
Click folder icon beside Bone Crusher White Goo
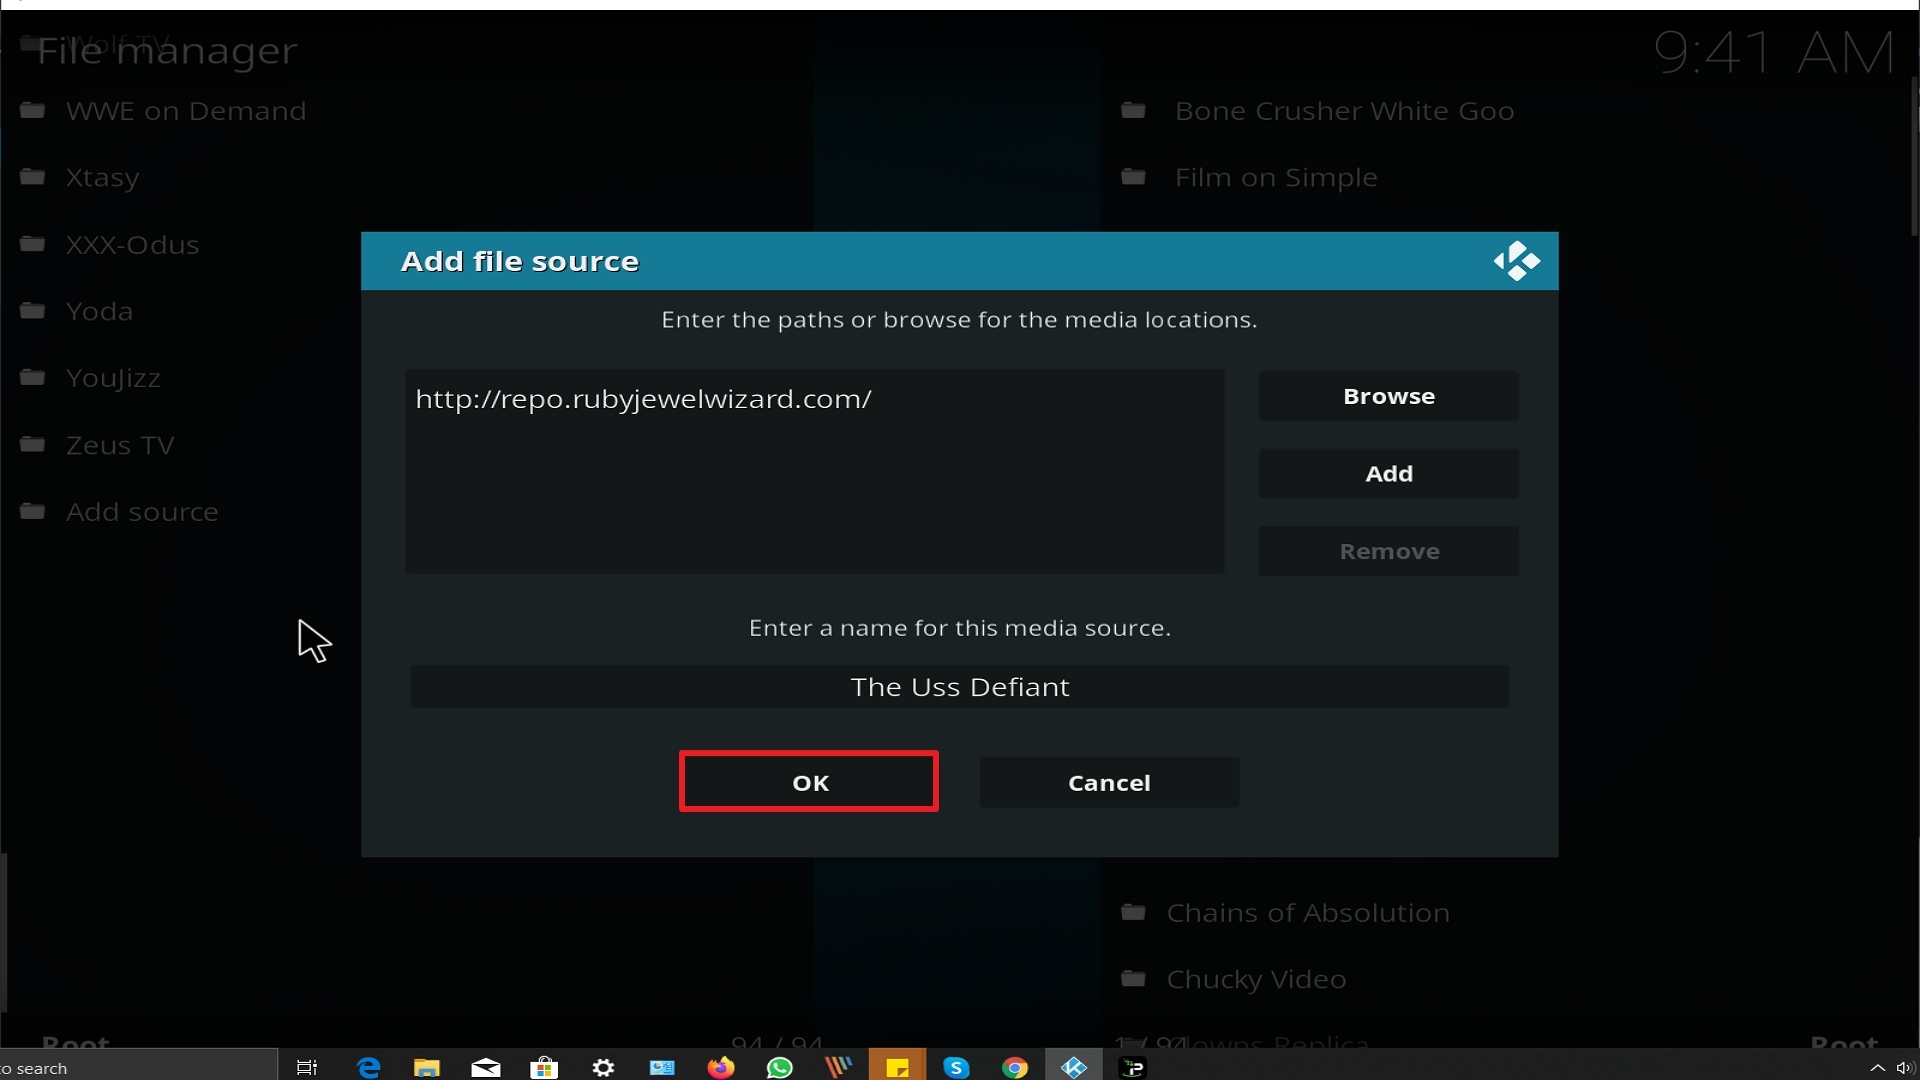point(1133,110)
